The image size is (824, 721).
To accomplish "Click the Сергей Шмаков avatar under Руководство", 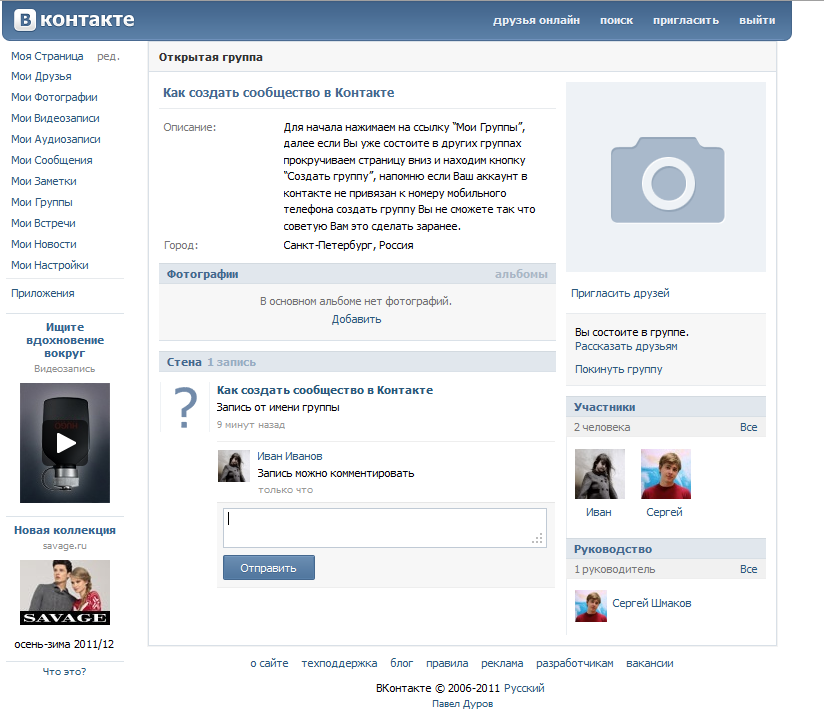I will [x=590, y=605].
